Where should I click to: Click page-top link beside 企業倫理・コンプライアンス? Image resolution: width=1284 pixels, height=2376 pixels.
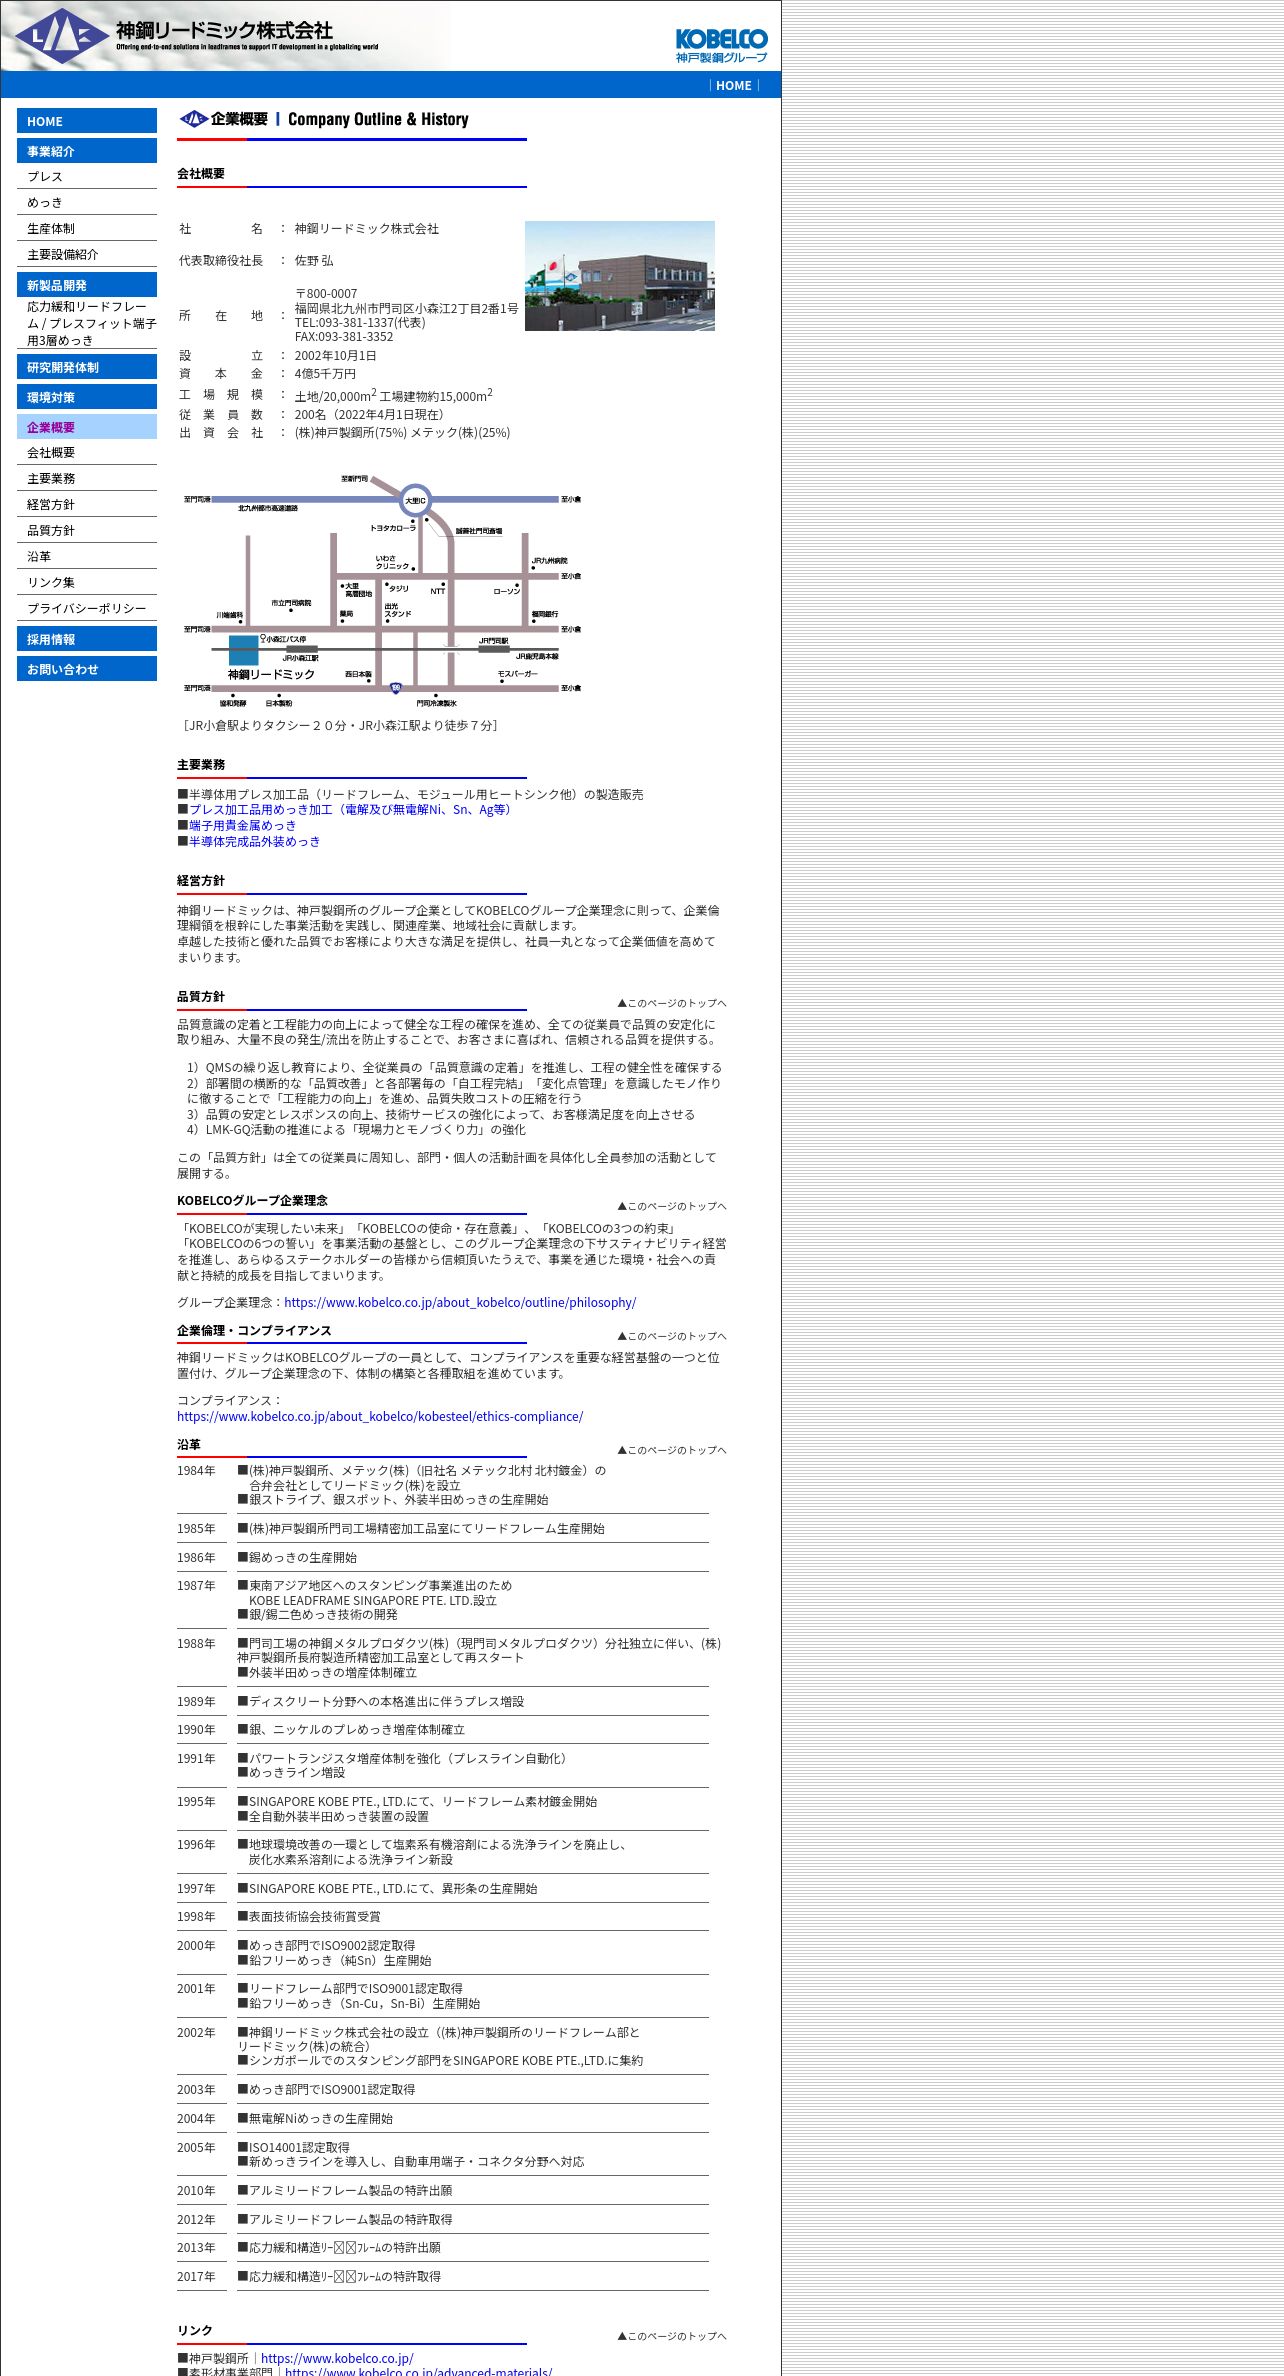(672, 1336)
